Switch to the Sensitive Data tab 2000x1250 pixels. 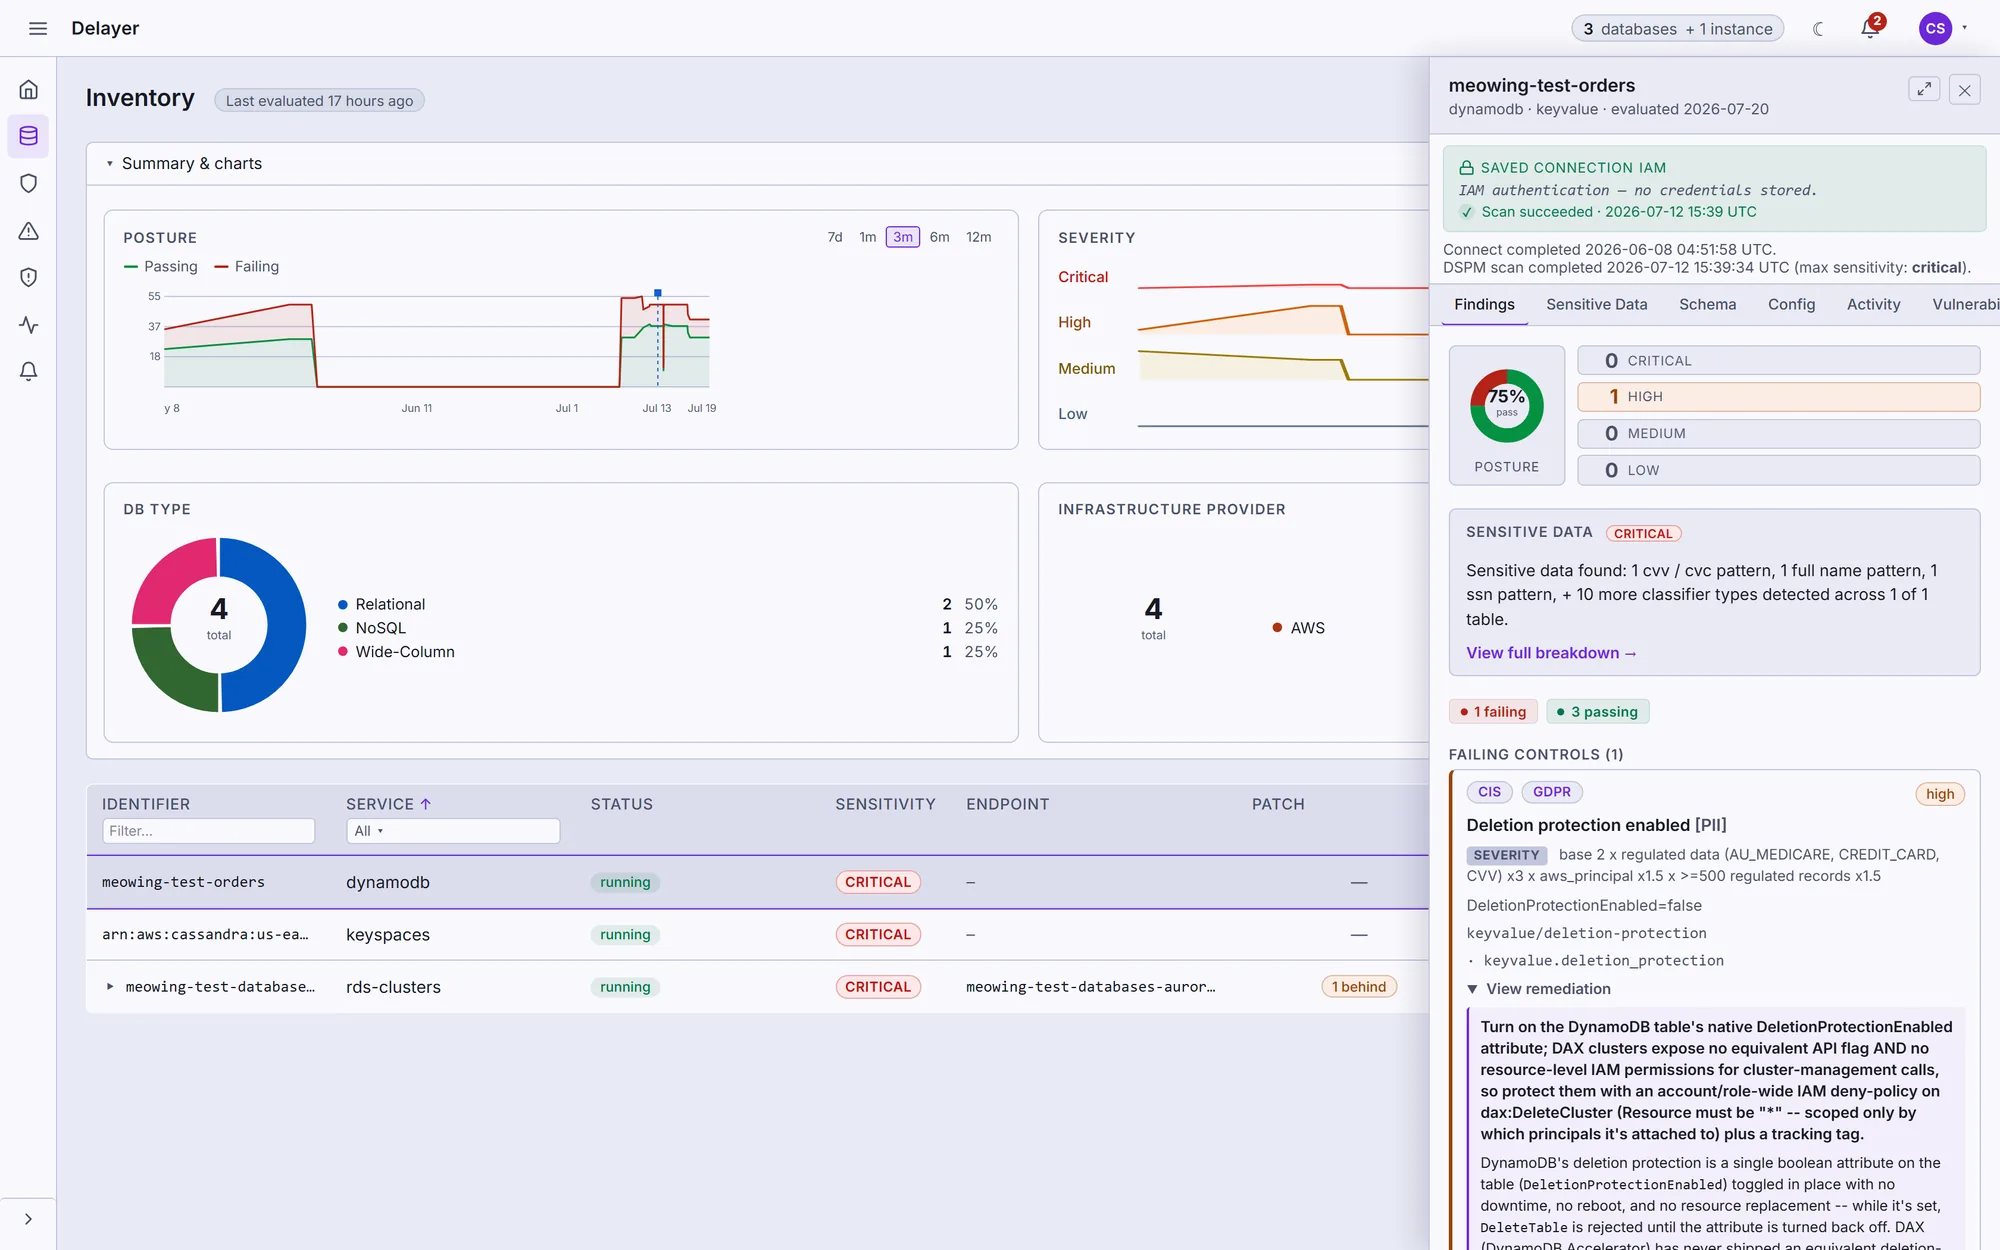[x=1596, y=305]
